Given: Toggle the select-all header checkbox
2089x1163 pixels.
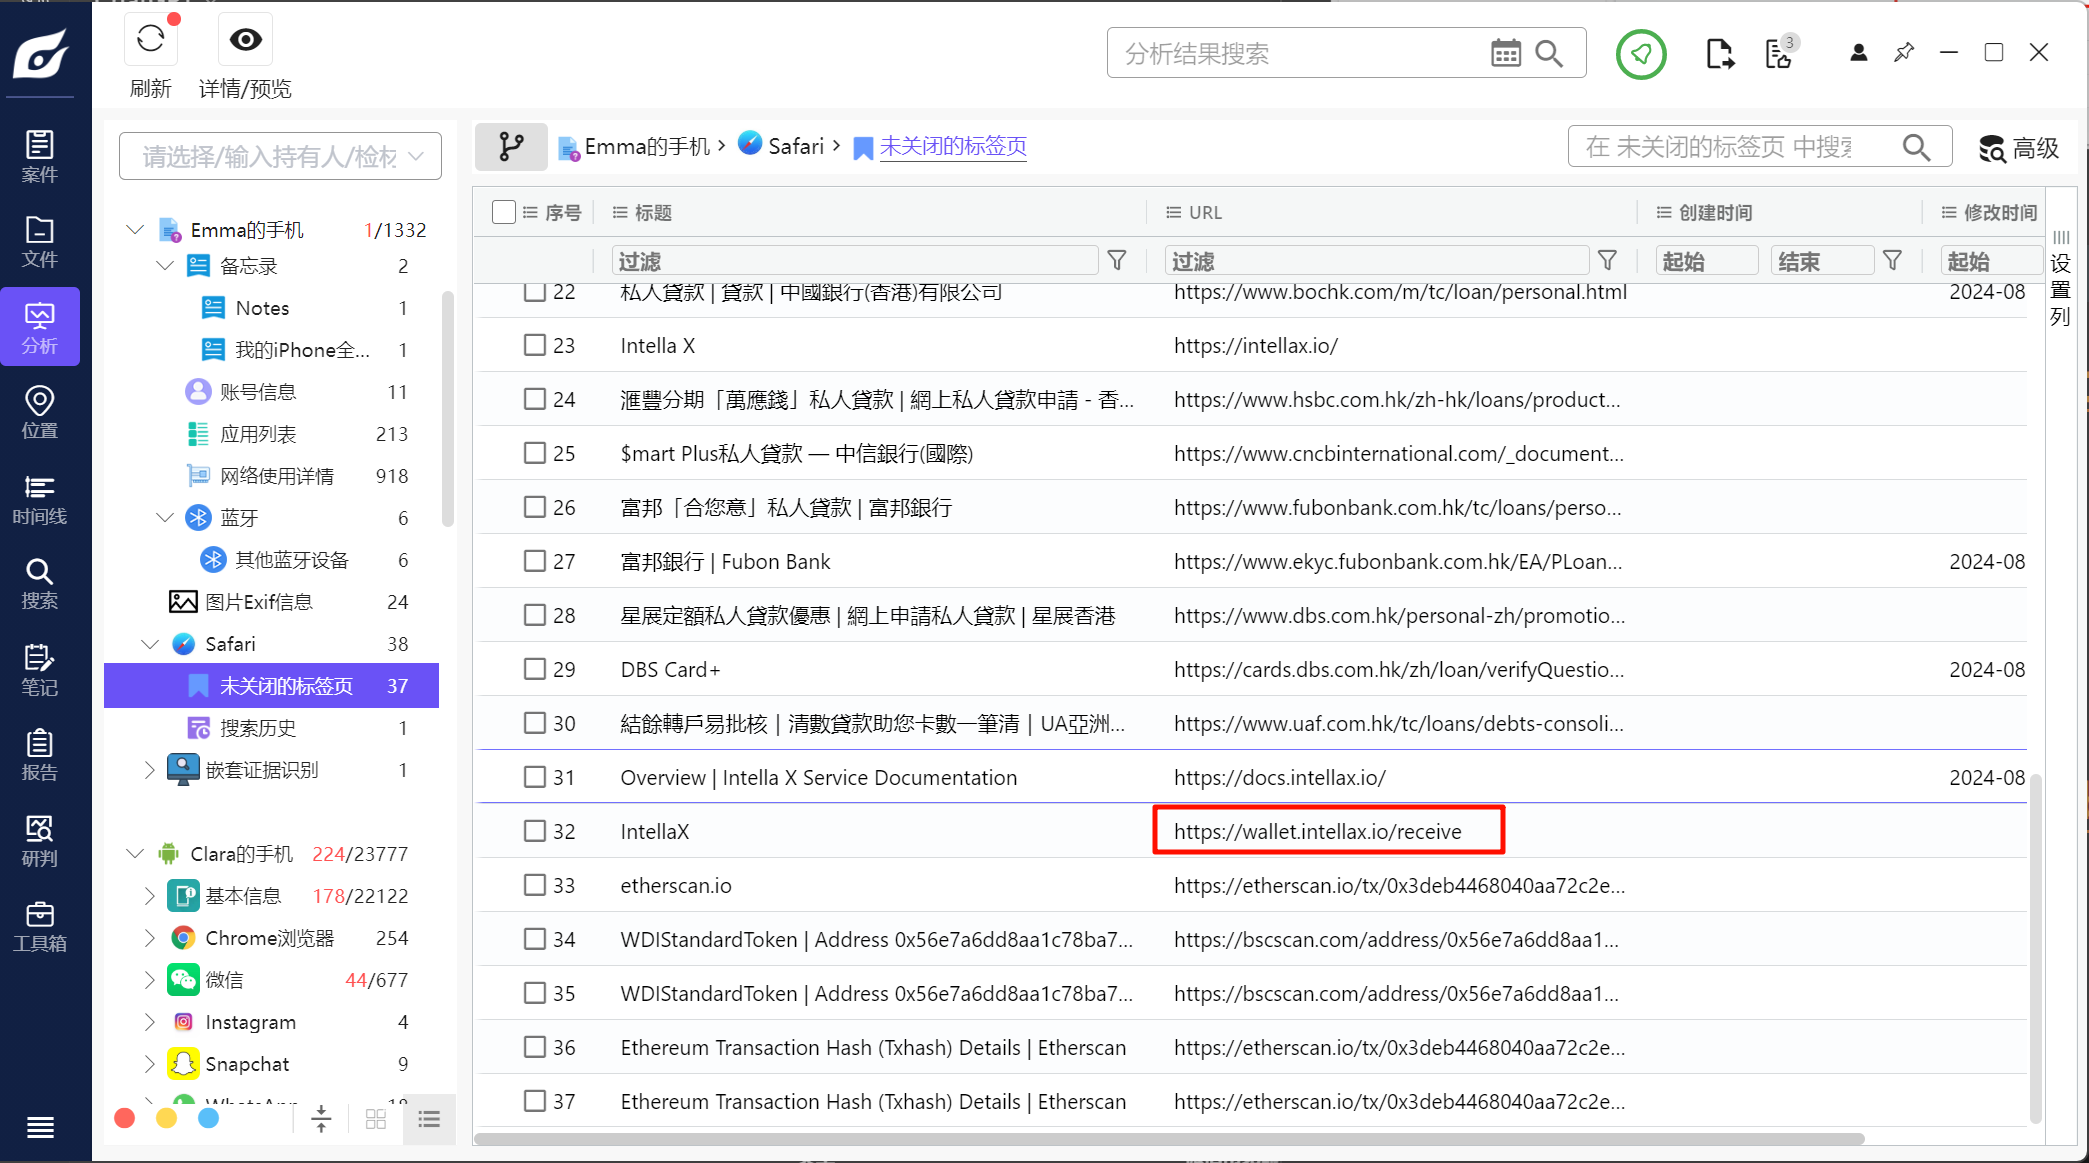Looking at the screenshot, I should coord(504,212).
